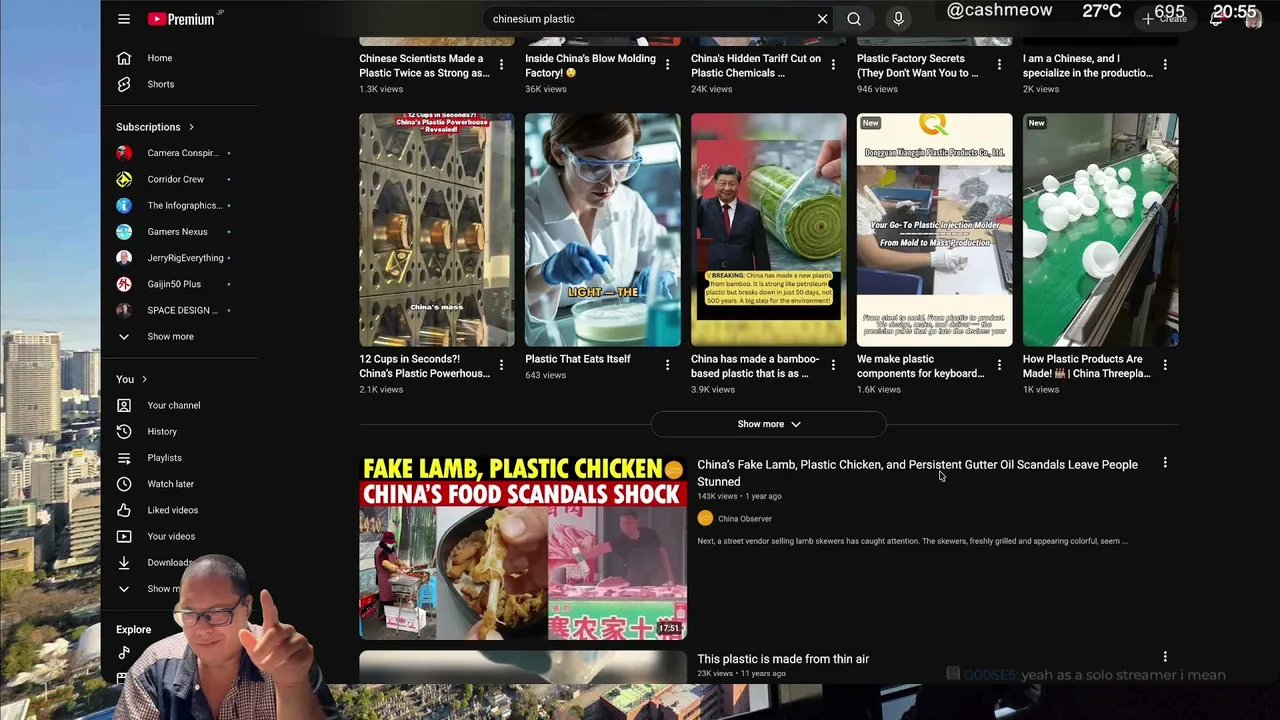Open options for 'Plastic Factory Secrets' short

[999, 65]
